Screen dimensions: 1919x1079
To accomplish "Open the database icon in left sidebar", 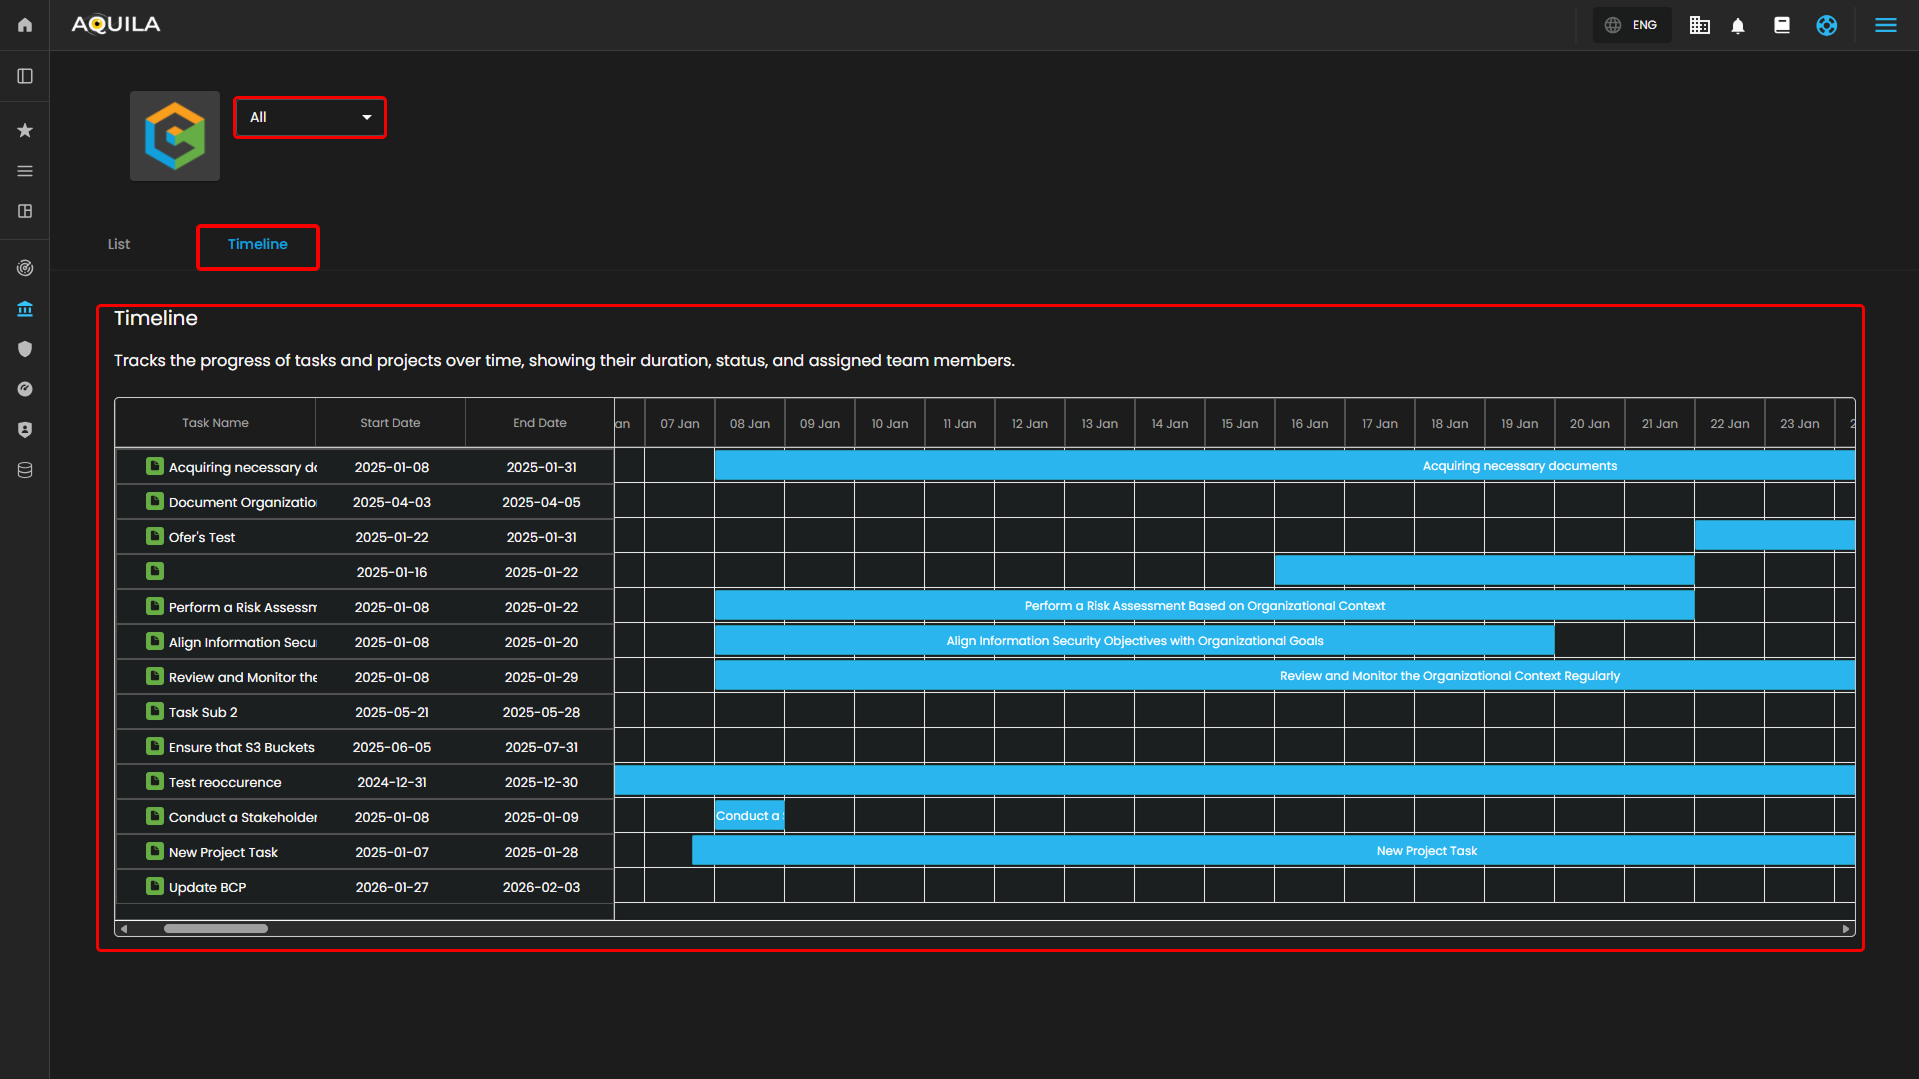I will pos(25,470).
